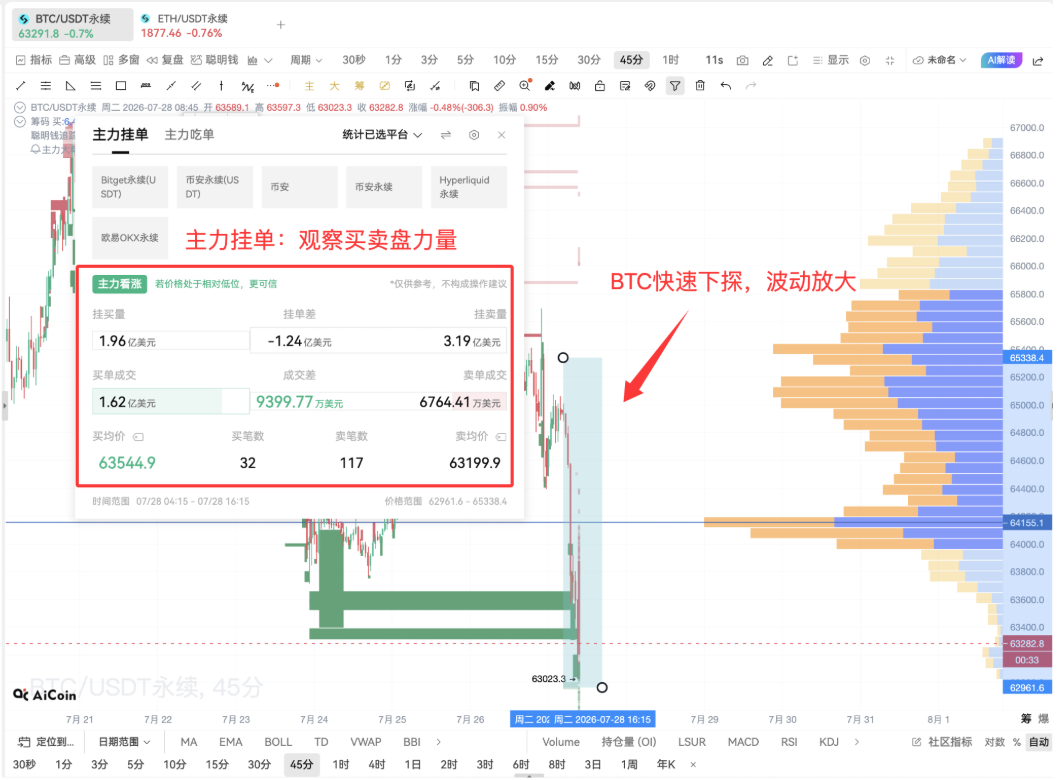Select the 15分 interval in top toolbar
The width and height of the screenshot is (1061, 780).
pyautogui.click(x=547, y=60)
